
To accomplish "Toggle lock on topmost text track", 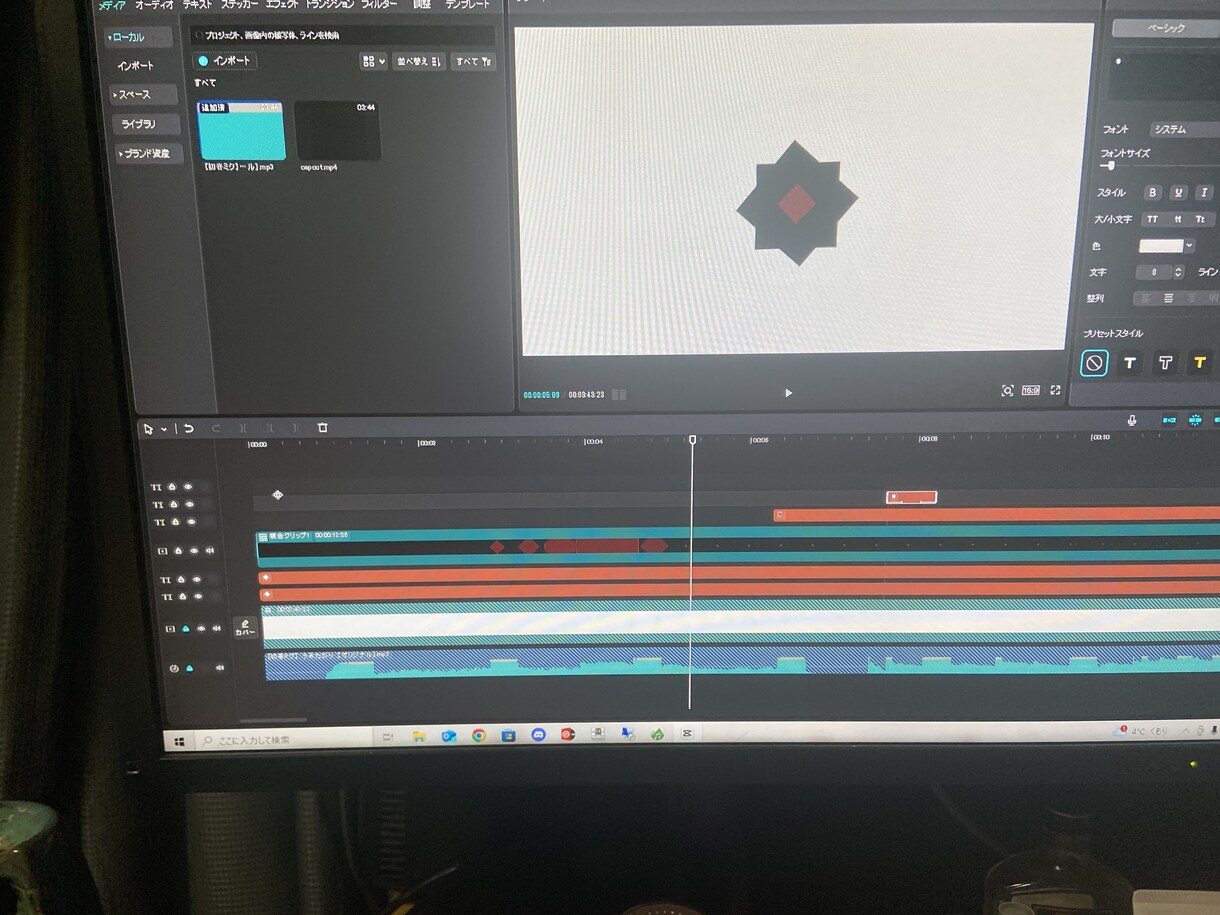I will tap(172, 486).
